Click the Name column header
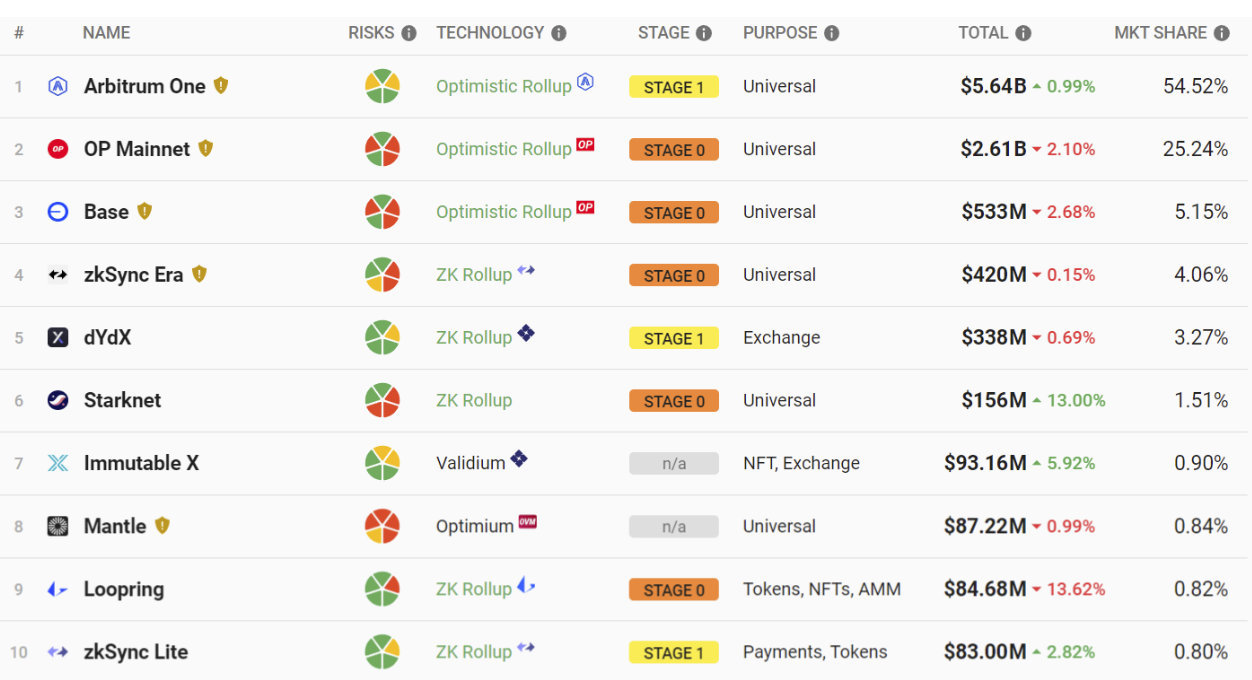The height and width of the screenshot is (680, 1252). point(106,33)
